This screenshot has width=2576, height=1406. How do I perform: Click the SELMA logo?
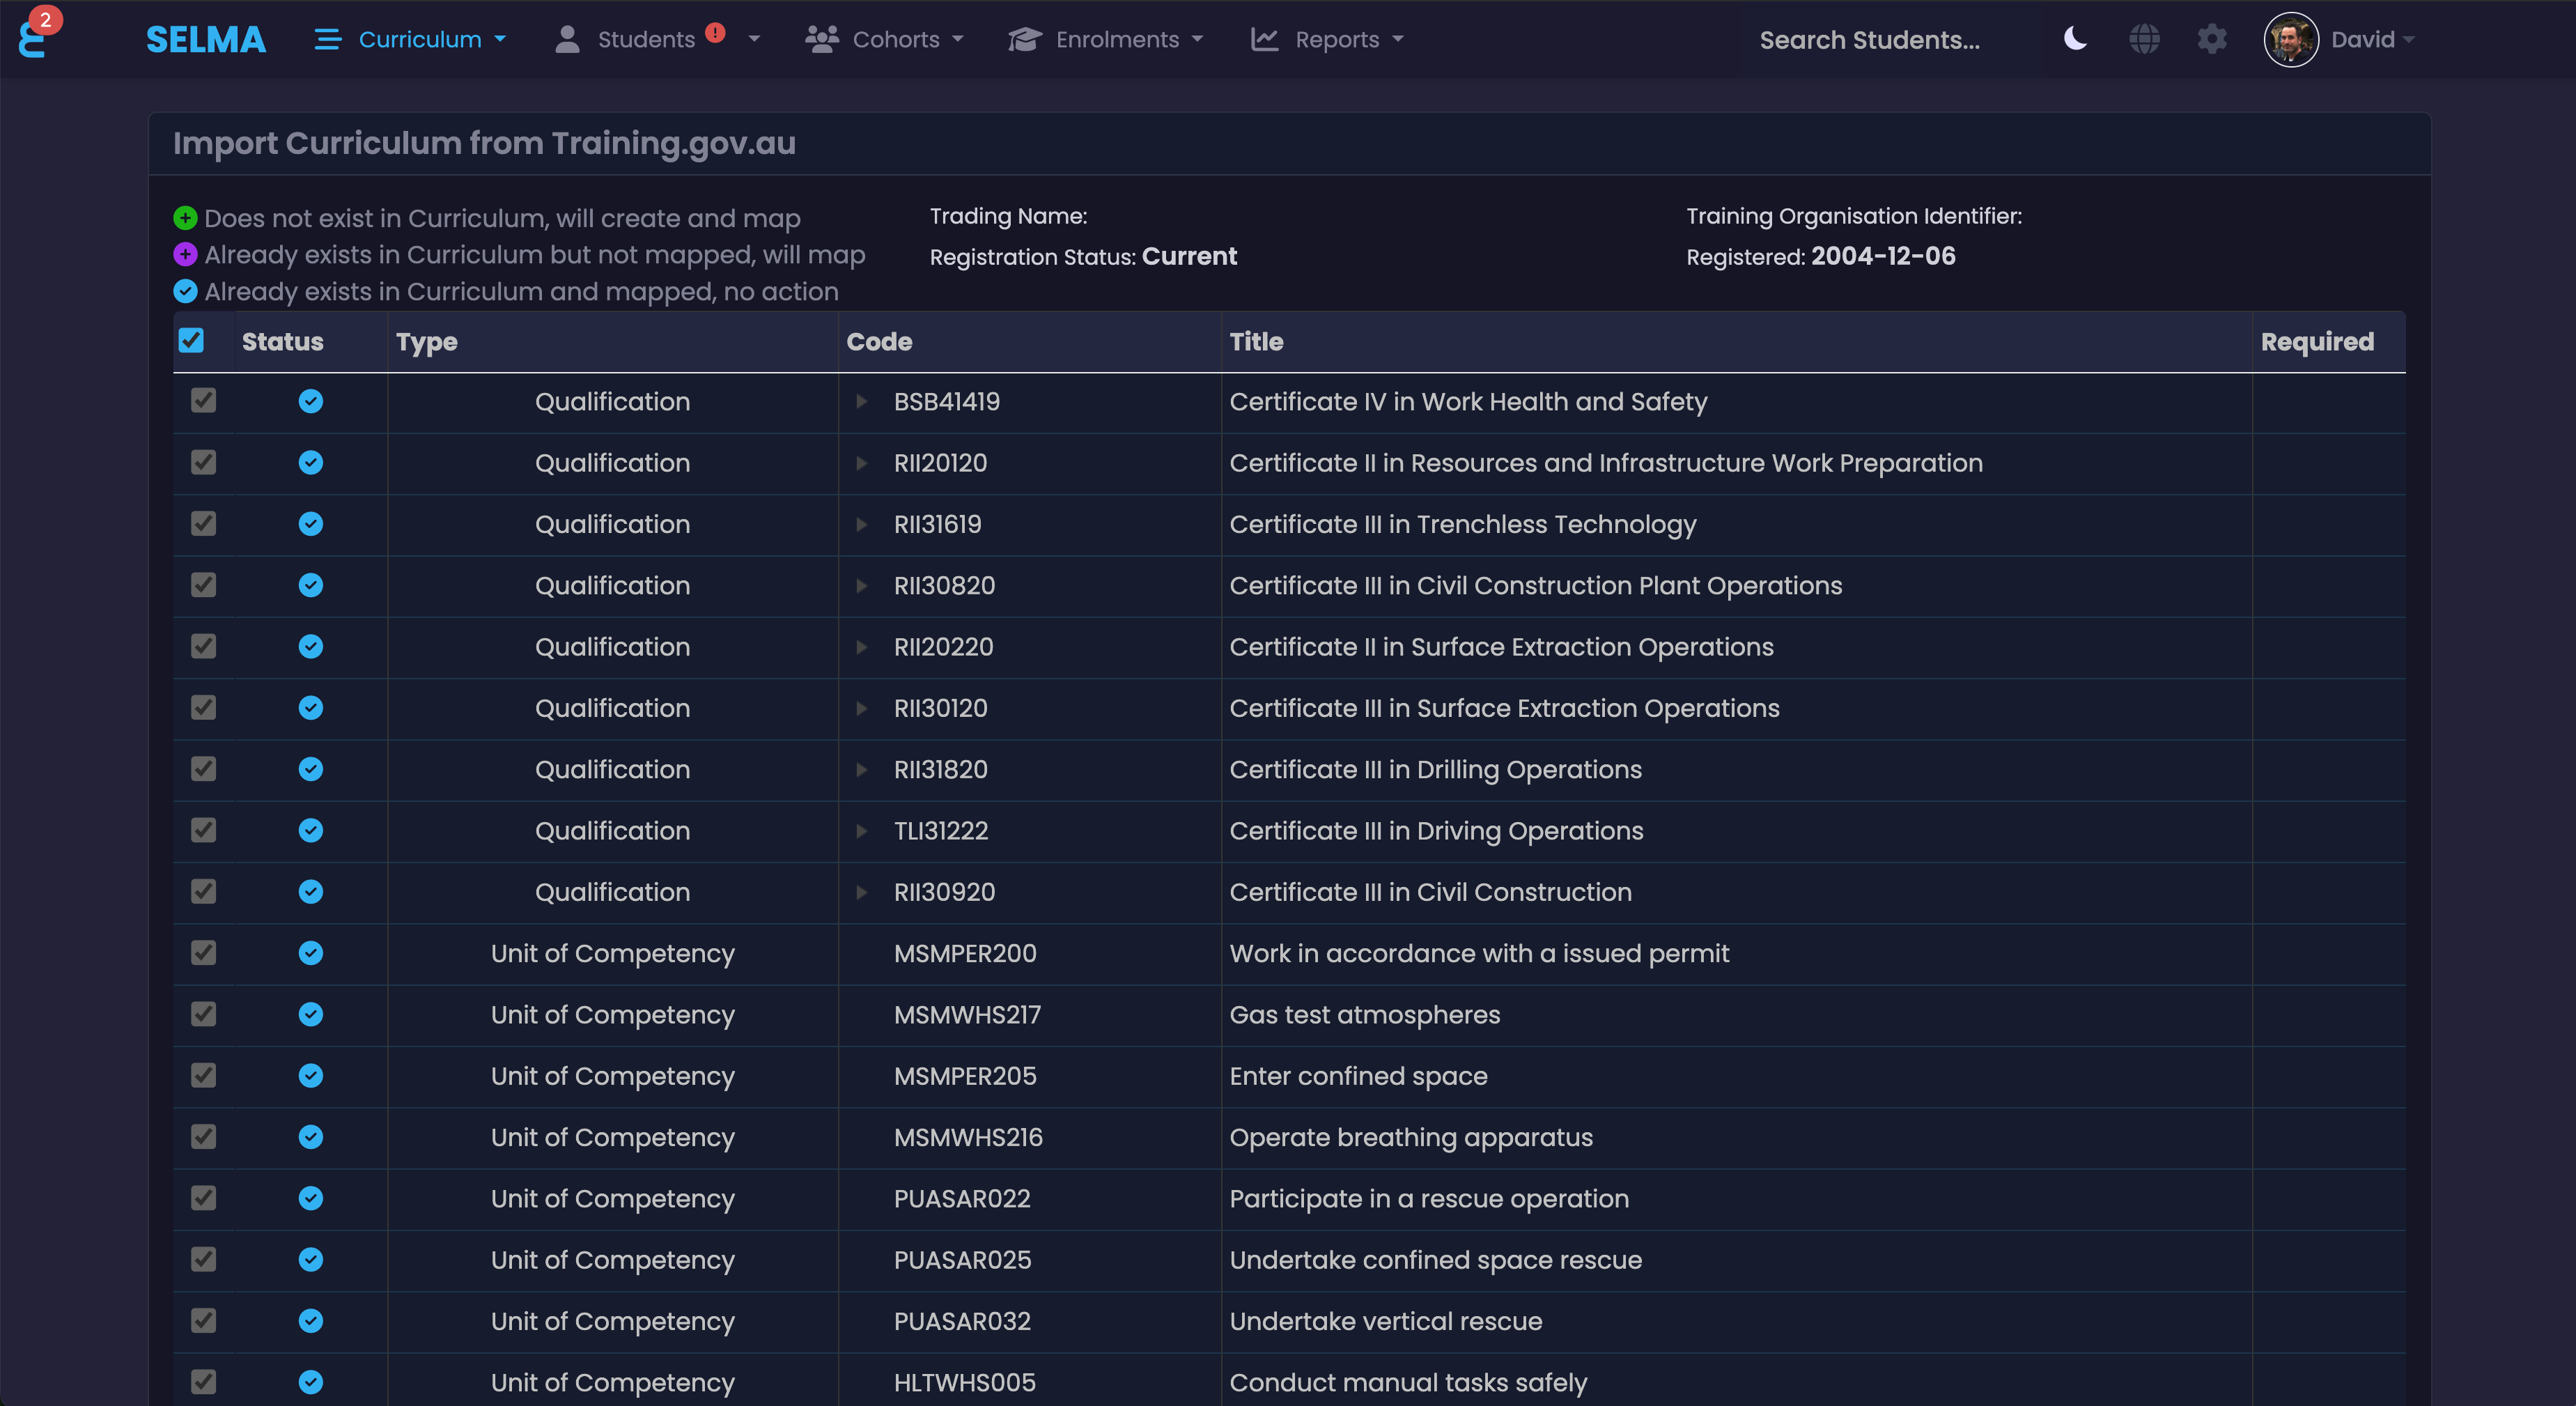point(206,39)
